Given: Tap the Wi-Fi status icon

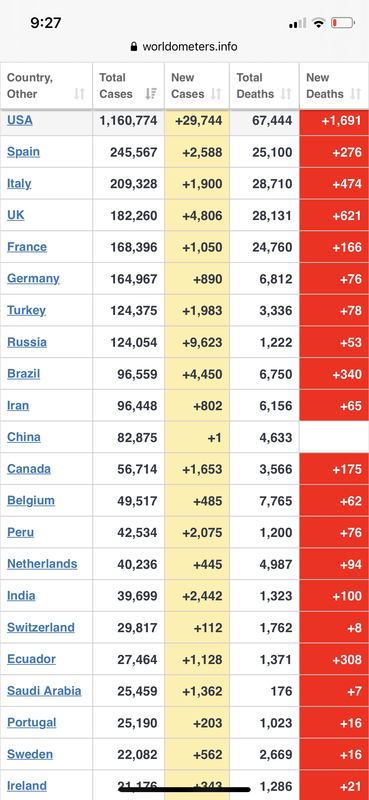Looking at the screenshot, I should pos(318,23).
